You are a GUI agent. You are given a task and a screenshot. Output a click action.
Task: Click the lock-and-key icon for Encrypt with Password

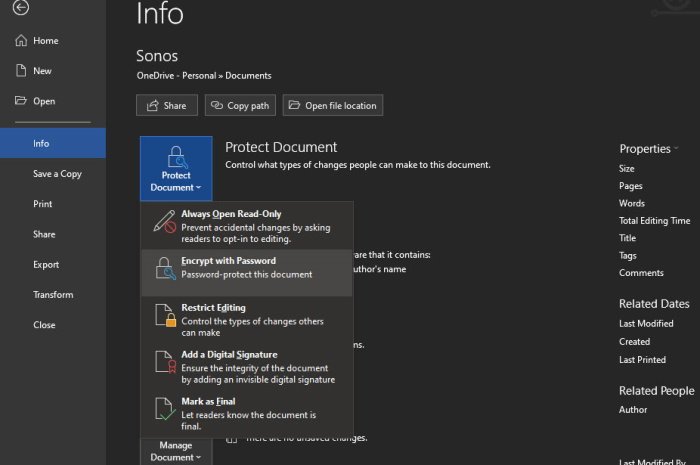click(x=165, y=268)
